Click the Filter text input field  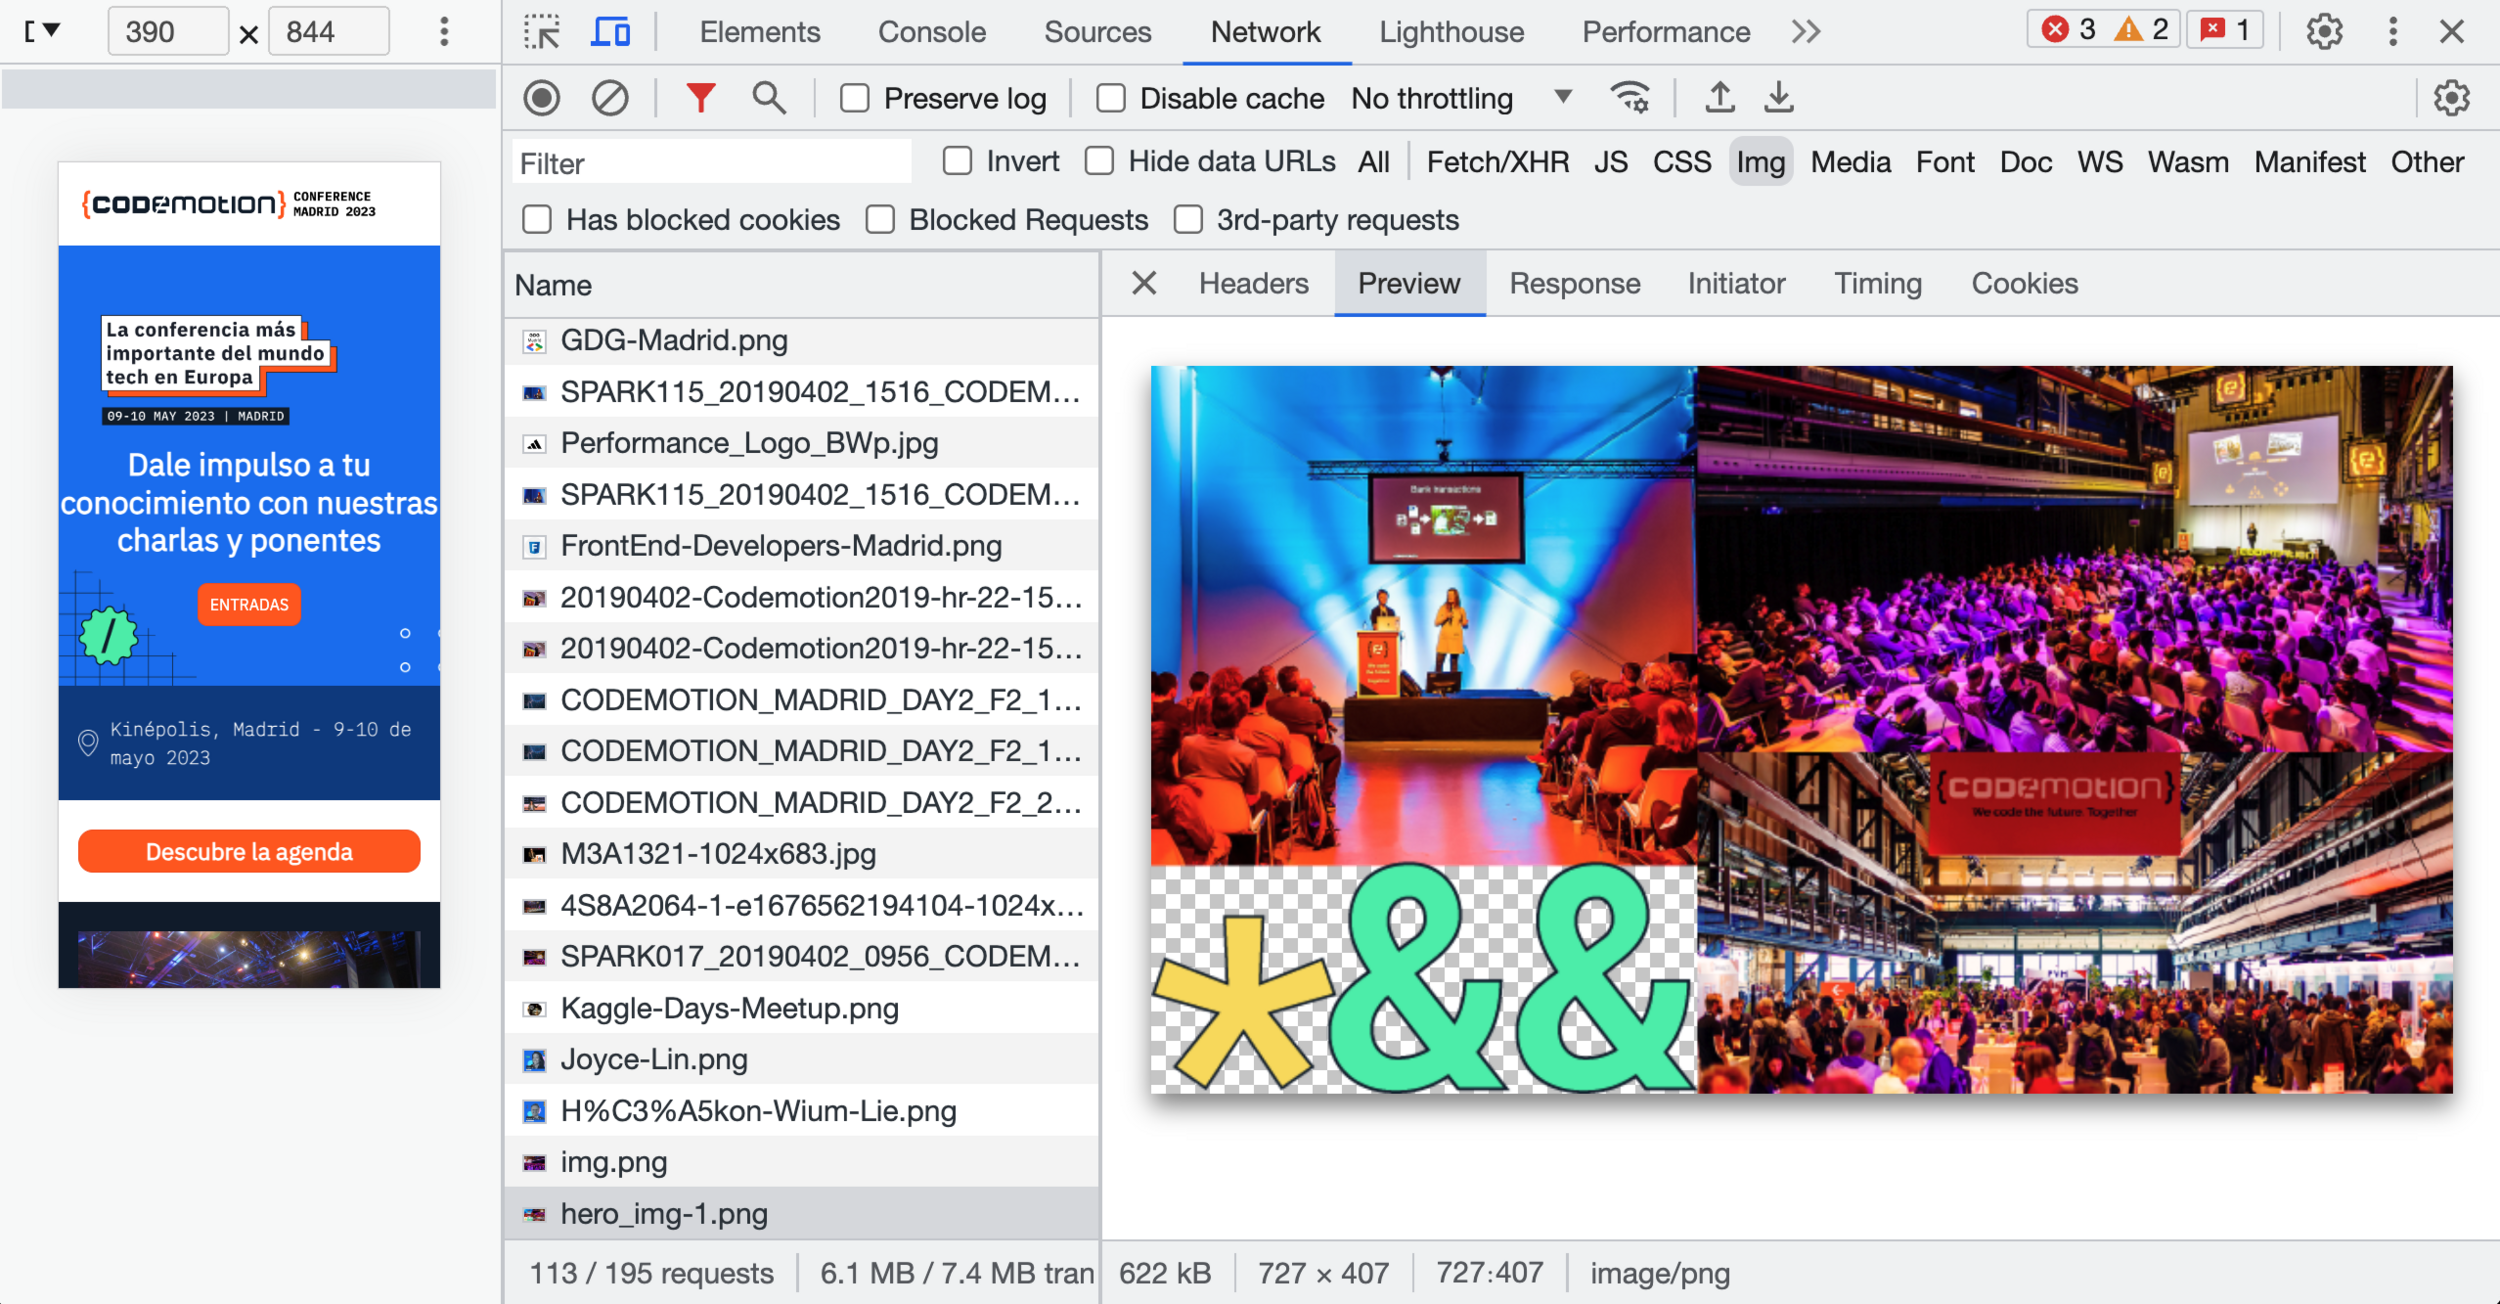click(x=712, y=163)
